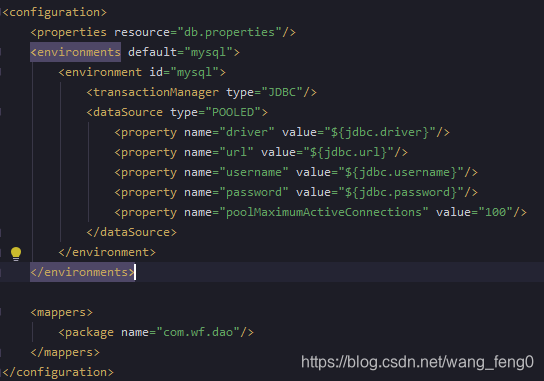Click the "url" property name
Viewport: 544px width, 381px height.
click(236, 152)
